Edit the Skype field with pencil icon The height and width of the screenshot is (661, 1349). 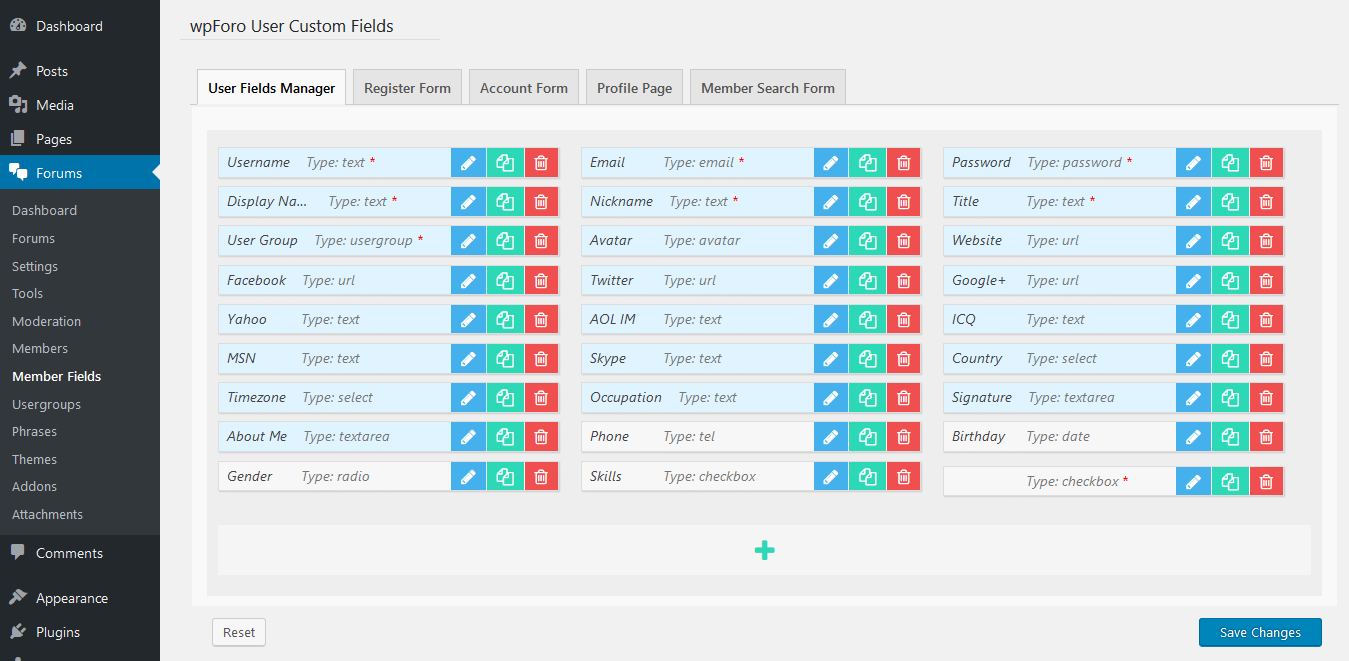[830, 359]
